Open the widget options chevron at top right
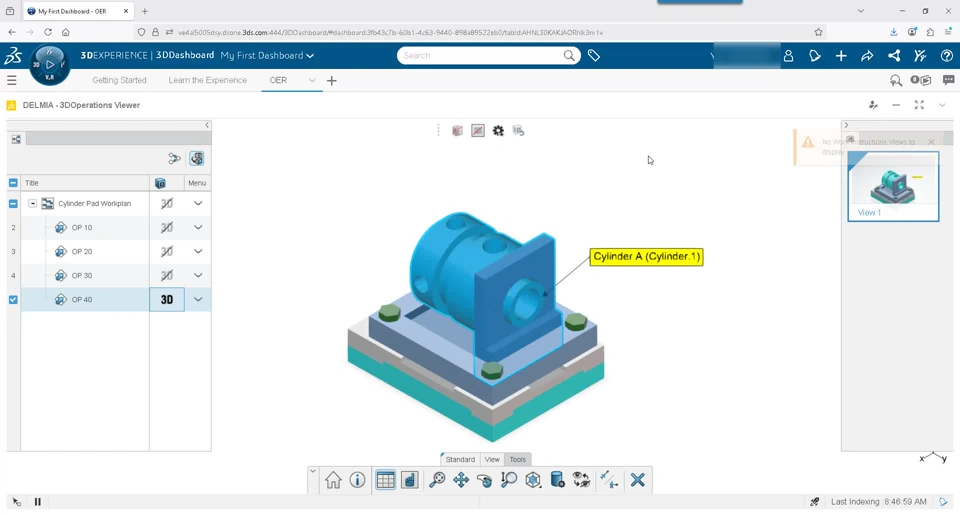Image resolution: width=960 pixels, height=516 pixels. (x=942, y=105)
